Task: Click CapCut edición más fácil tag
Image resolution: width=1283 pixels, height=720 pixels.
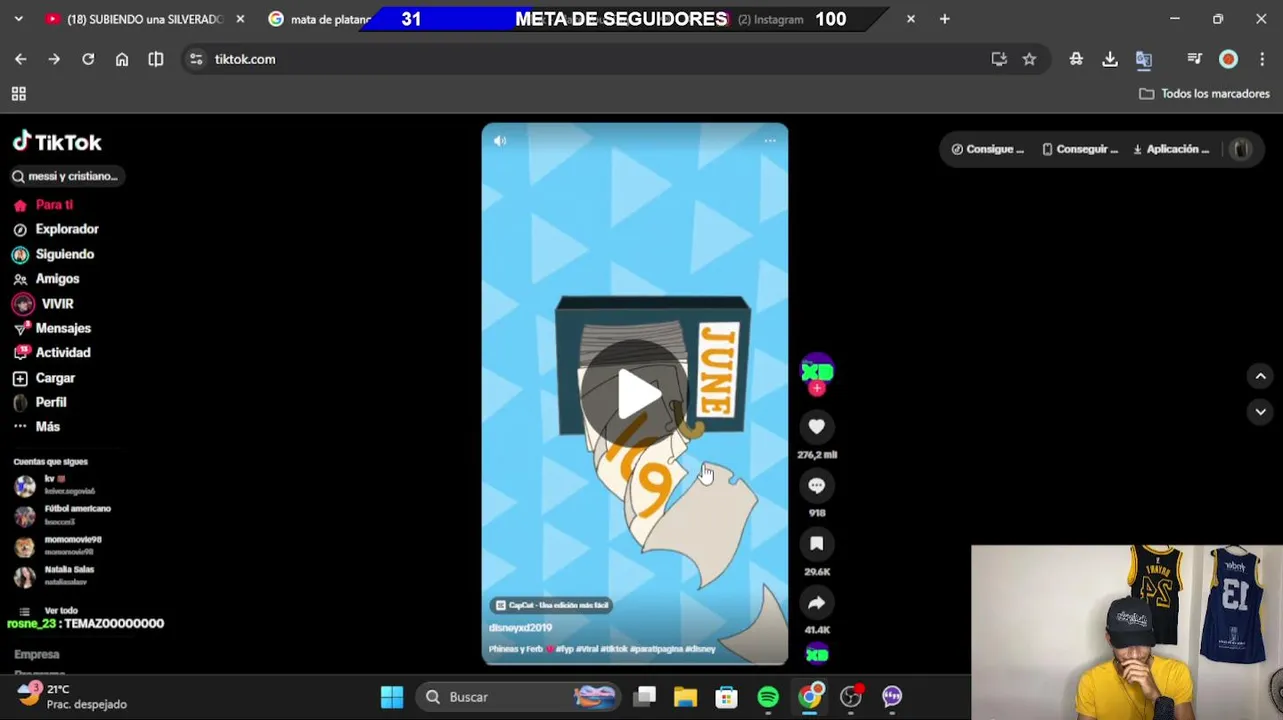Action: coord(552,605)
